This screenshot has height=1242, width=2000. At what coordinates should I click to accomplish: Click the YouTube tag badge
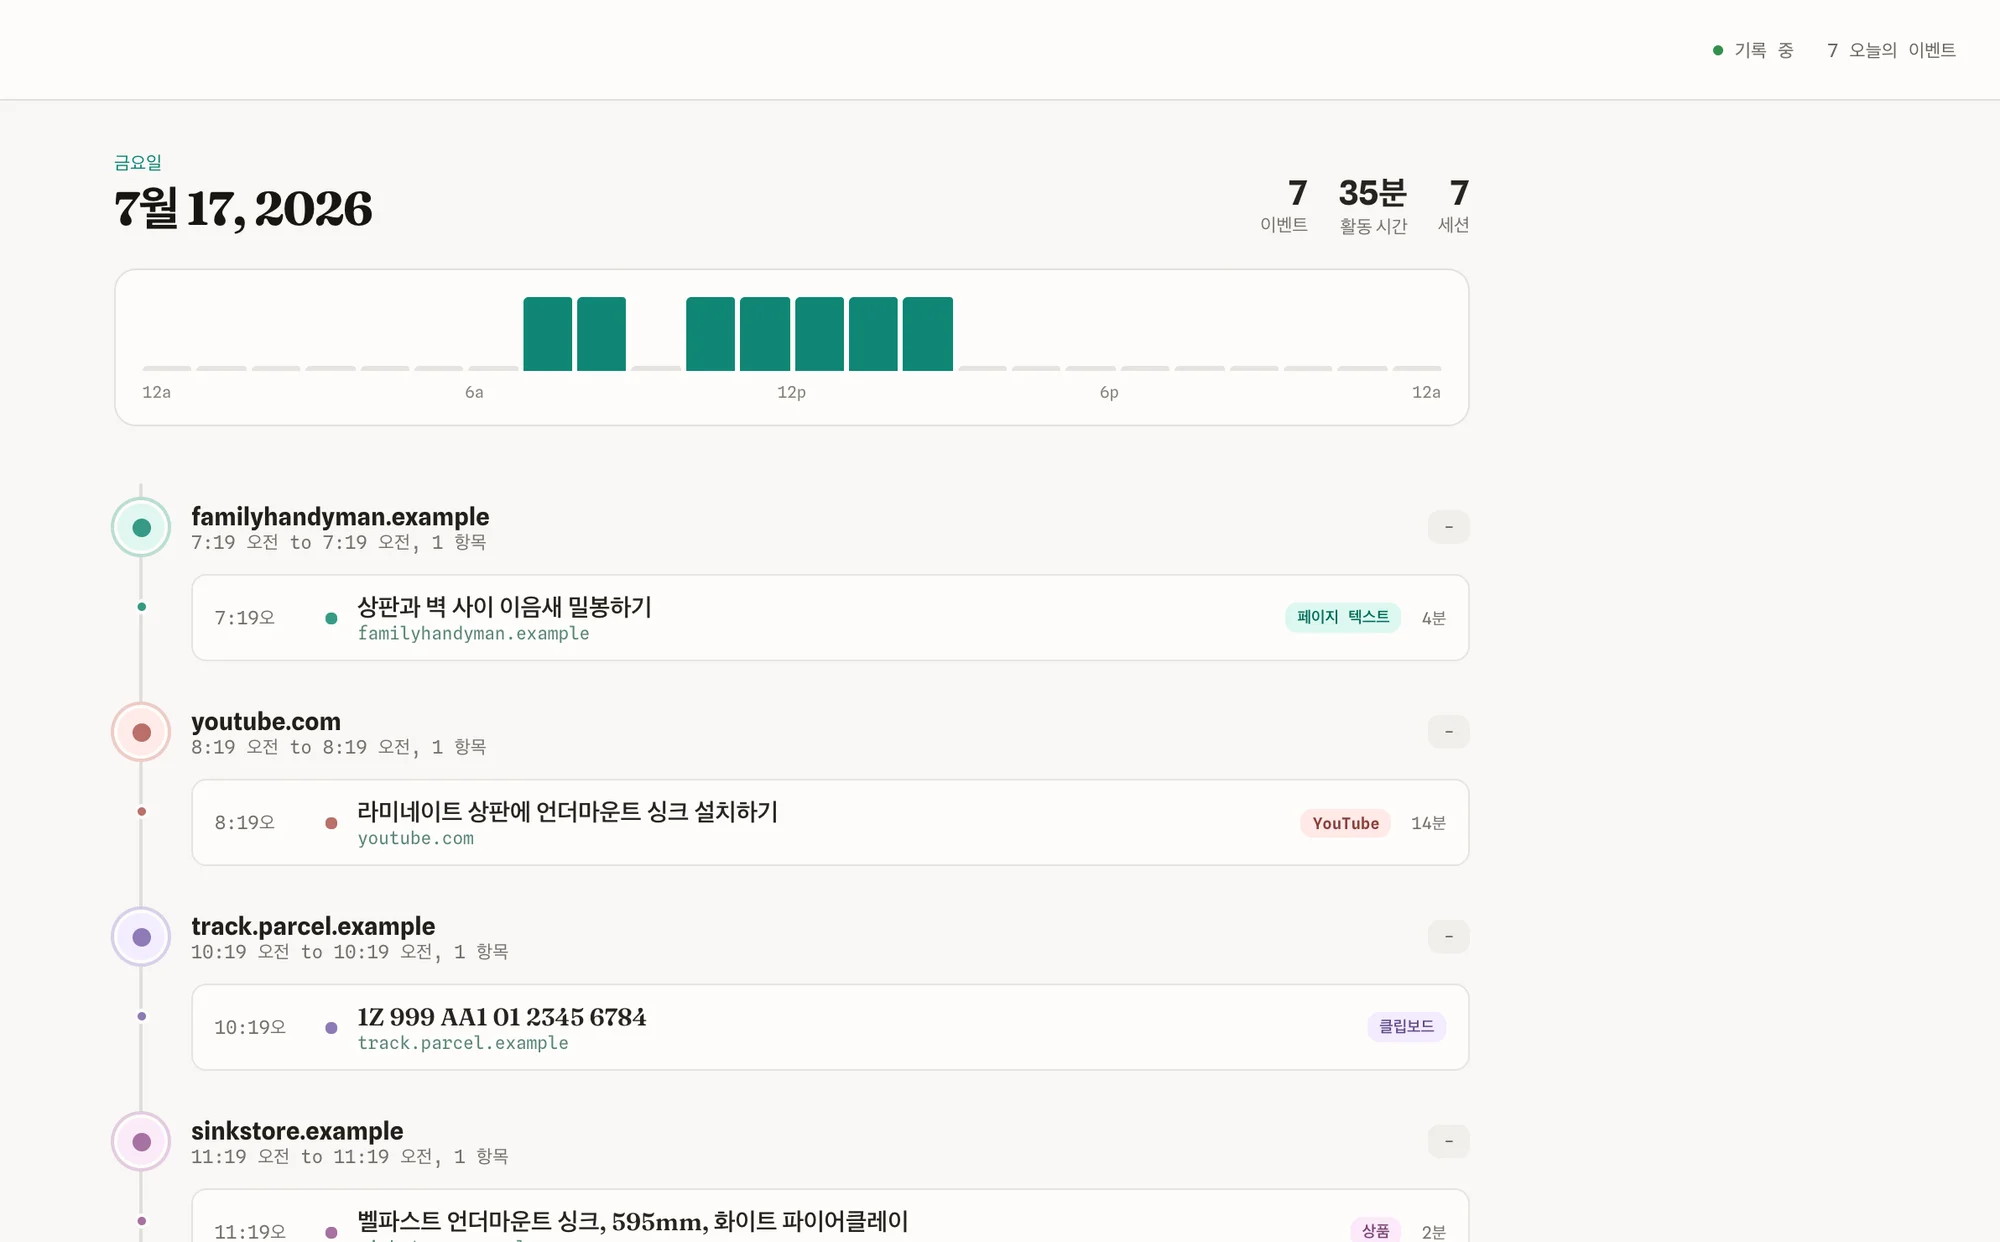[1345, 823]
